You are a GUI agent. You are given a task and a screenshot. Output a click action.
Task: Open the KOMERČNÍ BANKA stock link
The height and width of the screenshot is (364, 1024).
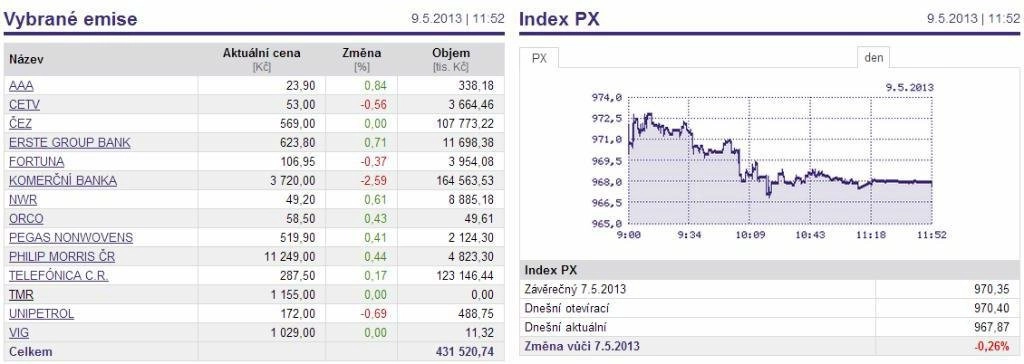63,180
